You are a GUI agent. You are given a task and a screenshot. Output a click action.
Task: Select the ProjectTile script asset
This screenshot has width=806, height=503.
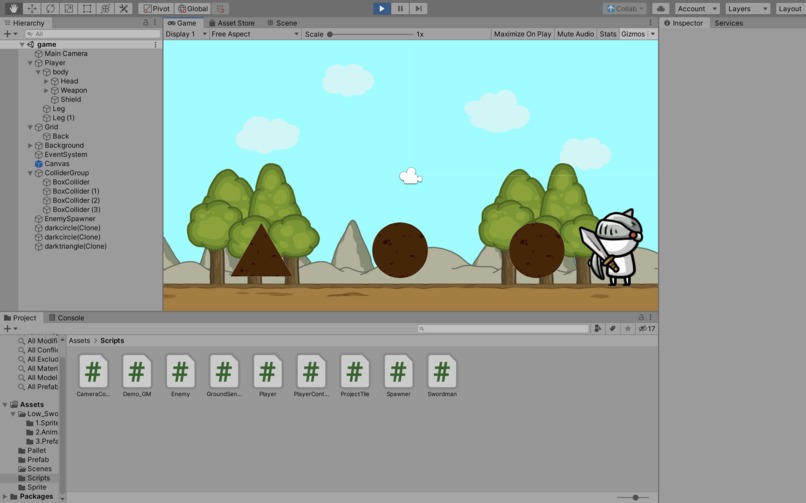pyautogui.click(x=355, y=376)
